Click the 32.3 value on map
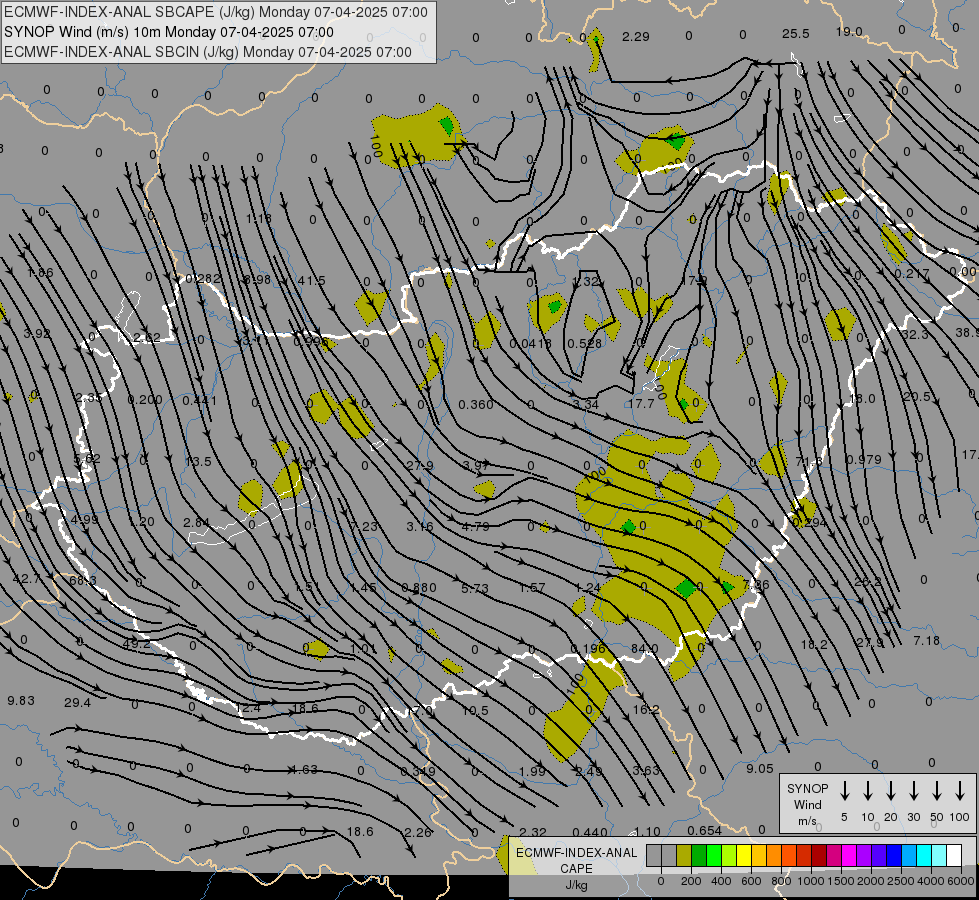The image size is (979, 900). click(915, 335)
